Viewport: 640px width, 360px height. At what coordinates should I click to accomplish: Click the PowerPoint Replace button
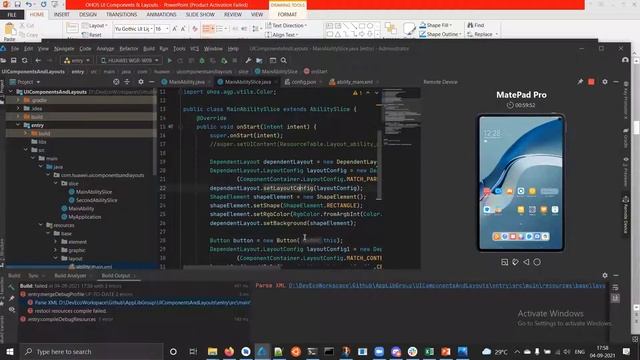click(x=483, y=34)
